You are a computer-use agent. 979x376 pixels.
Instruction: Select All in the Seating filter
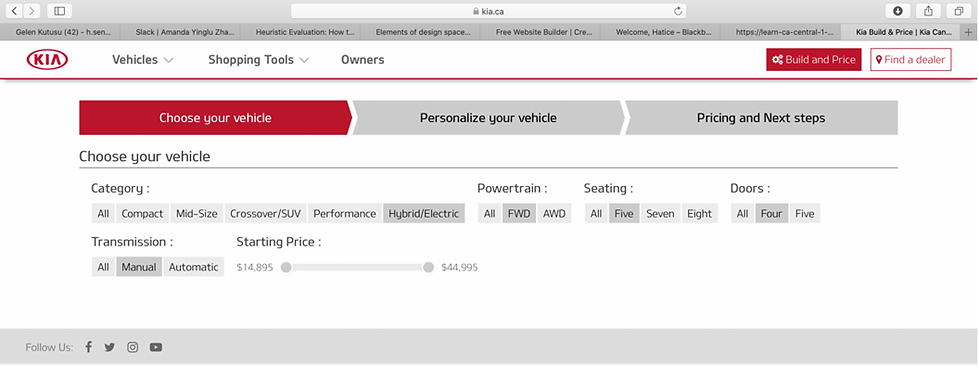pos(596,214)
